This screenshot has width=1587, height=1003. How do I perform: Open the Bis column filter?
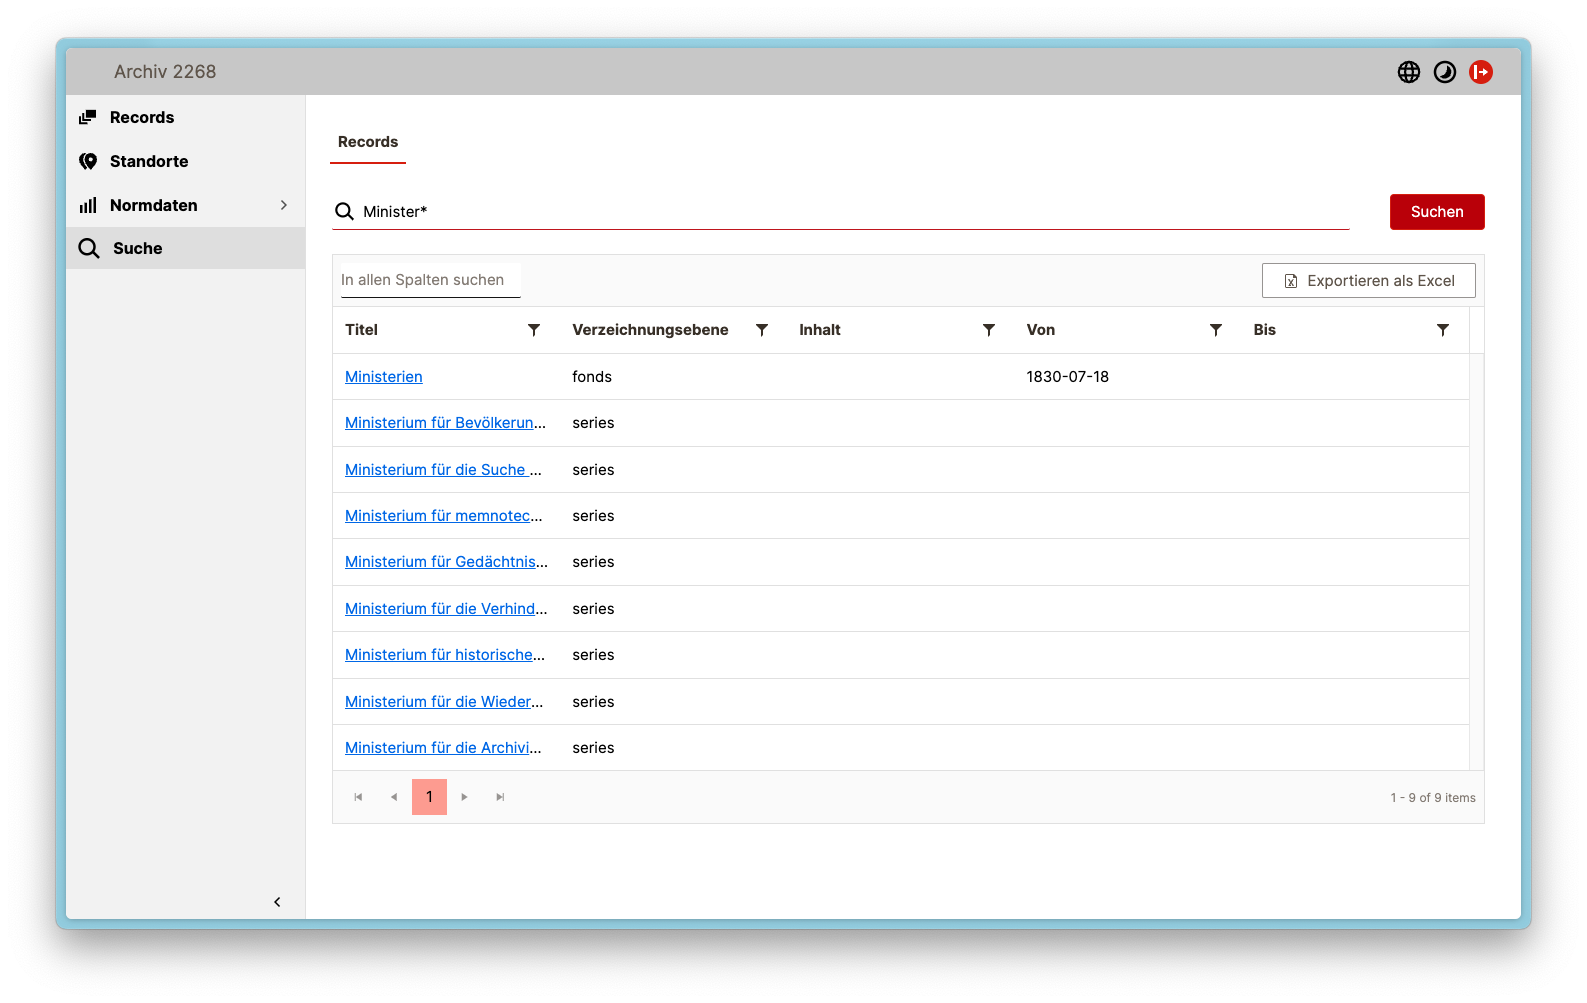click(x=1442, y=330)
